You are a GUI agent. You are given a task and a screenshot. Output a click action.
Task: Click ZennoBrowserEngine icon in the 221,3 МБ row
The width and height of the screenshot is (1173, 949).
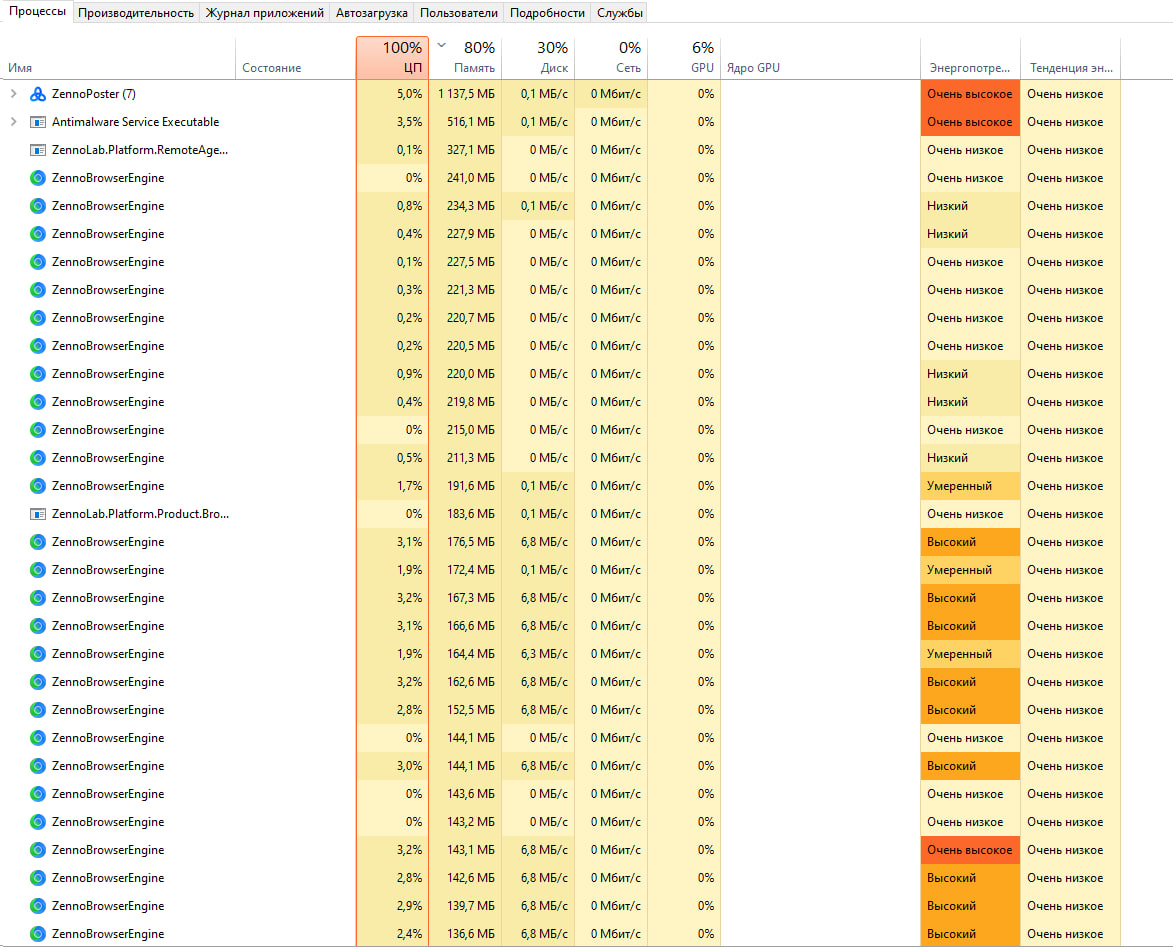point(38,290)
